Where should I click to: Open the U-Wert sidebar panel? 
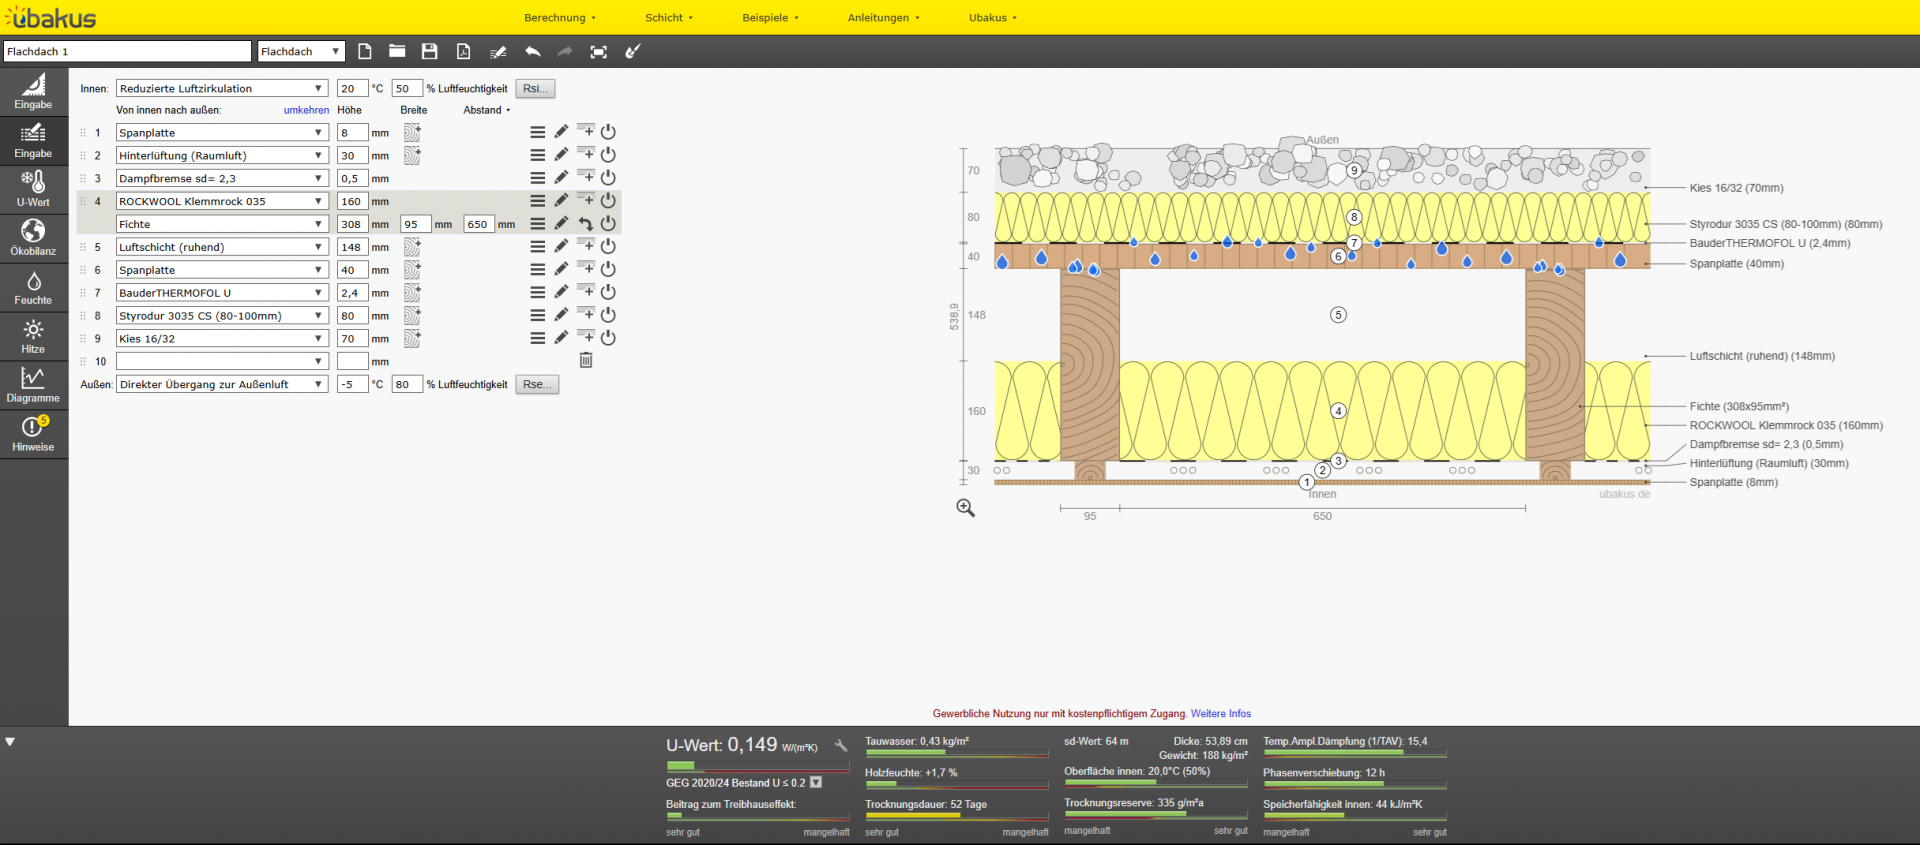(33, 188)
